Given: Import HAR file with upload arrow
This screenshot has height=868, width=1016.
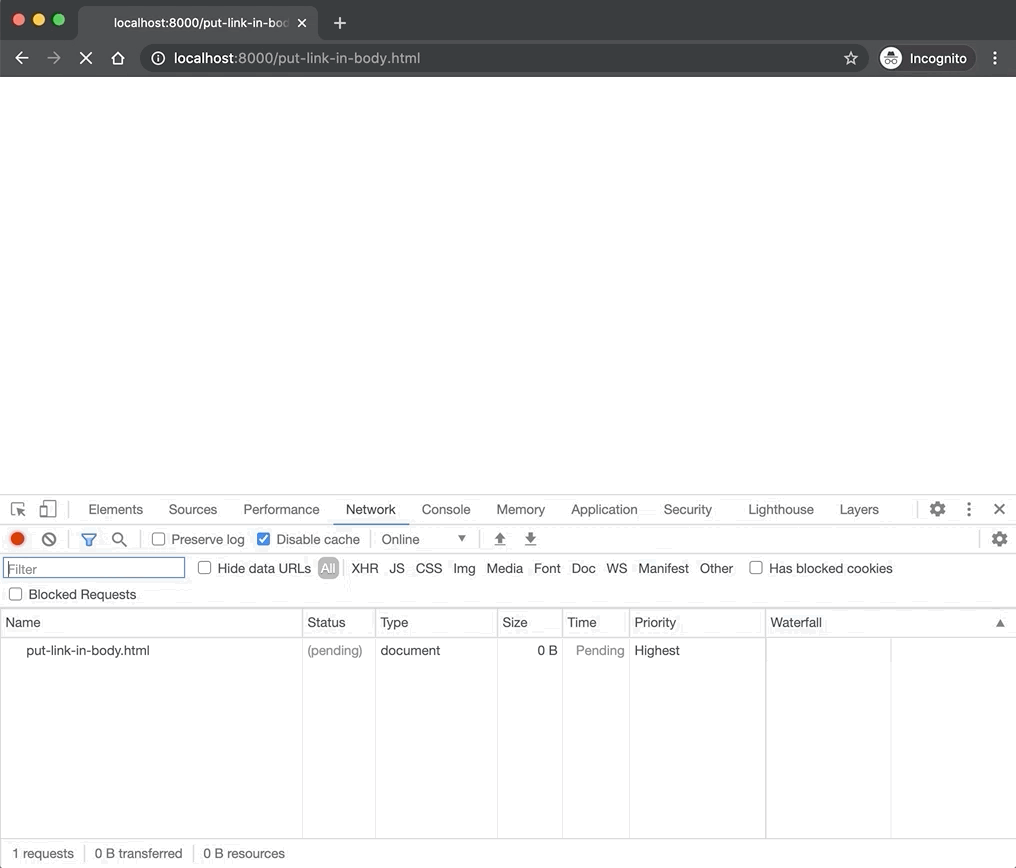Looking at the screenshot, I should tap(500, 539).
